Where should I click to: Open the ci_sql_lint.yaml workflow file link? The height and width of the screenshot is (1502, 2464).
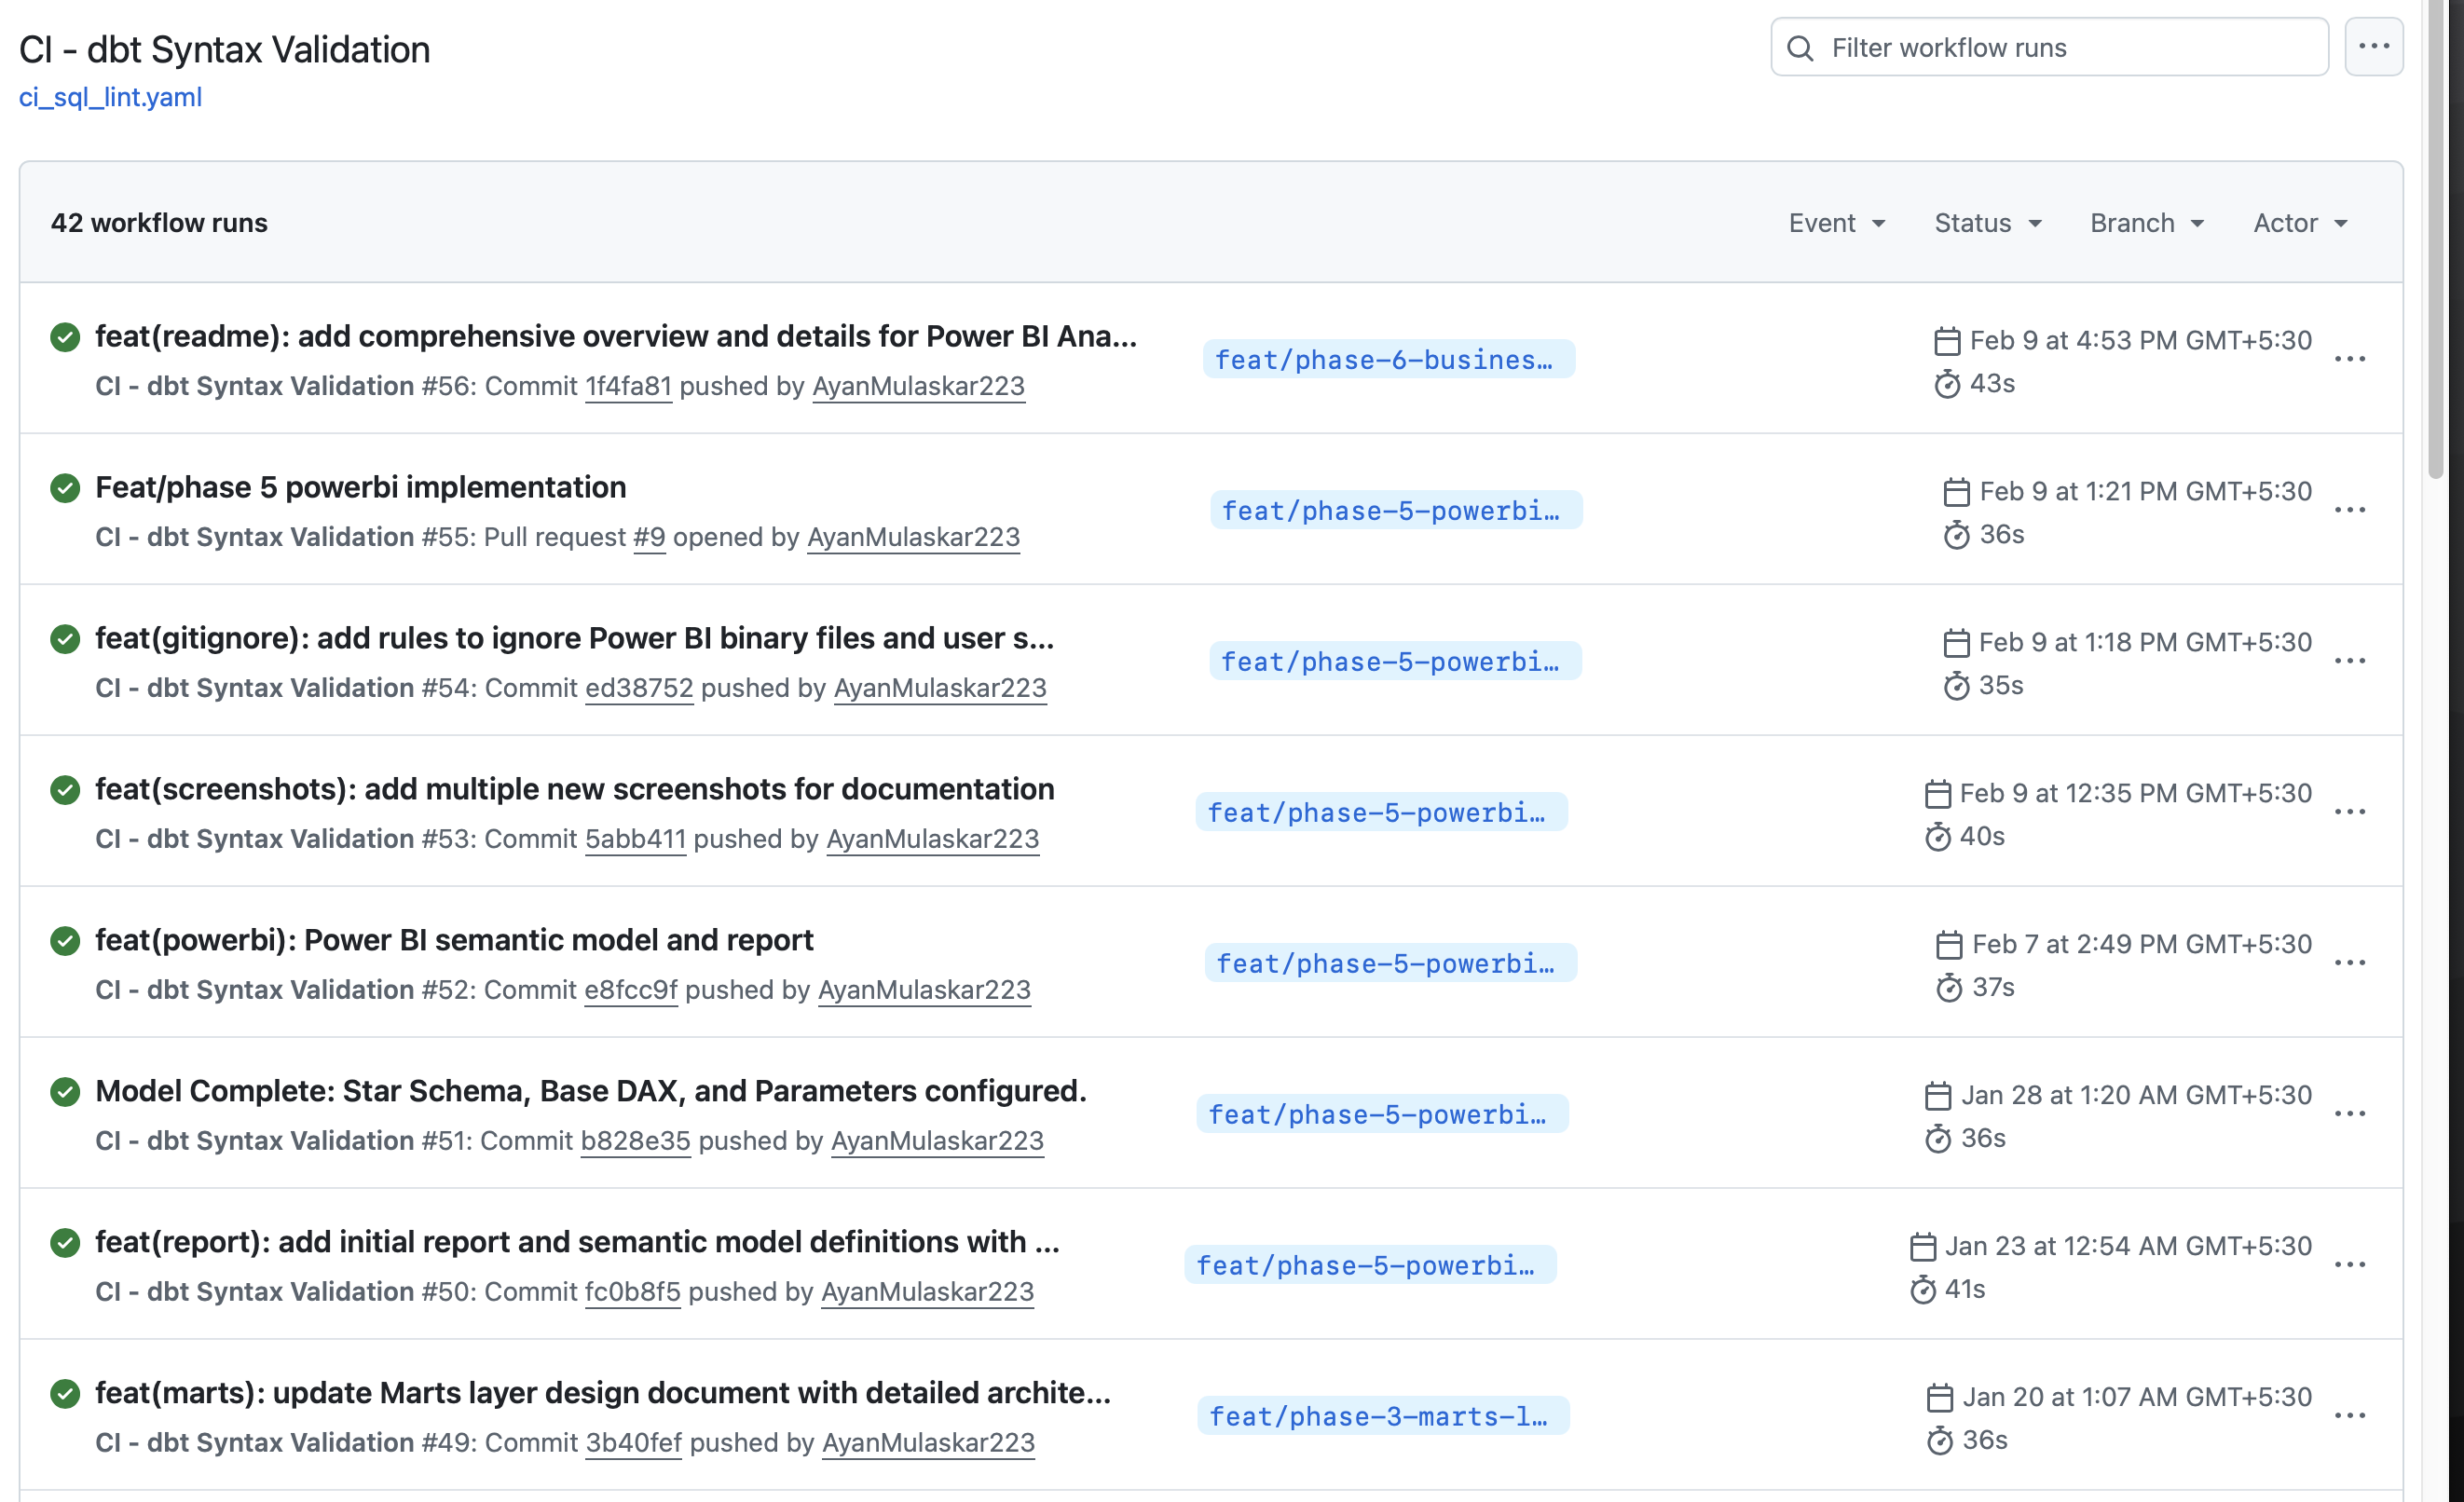coord(110,97)
